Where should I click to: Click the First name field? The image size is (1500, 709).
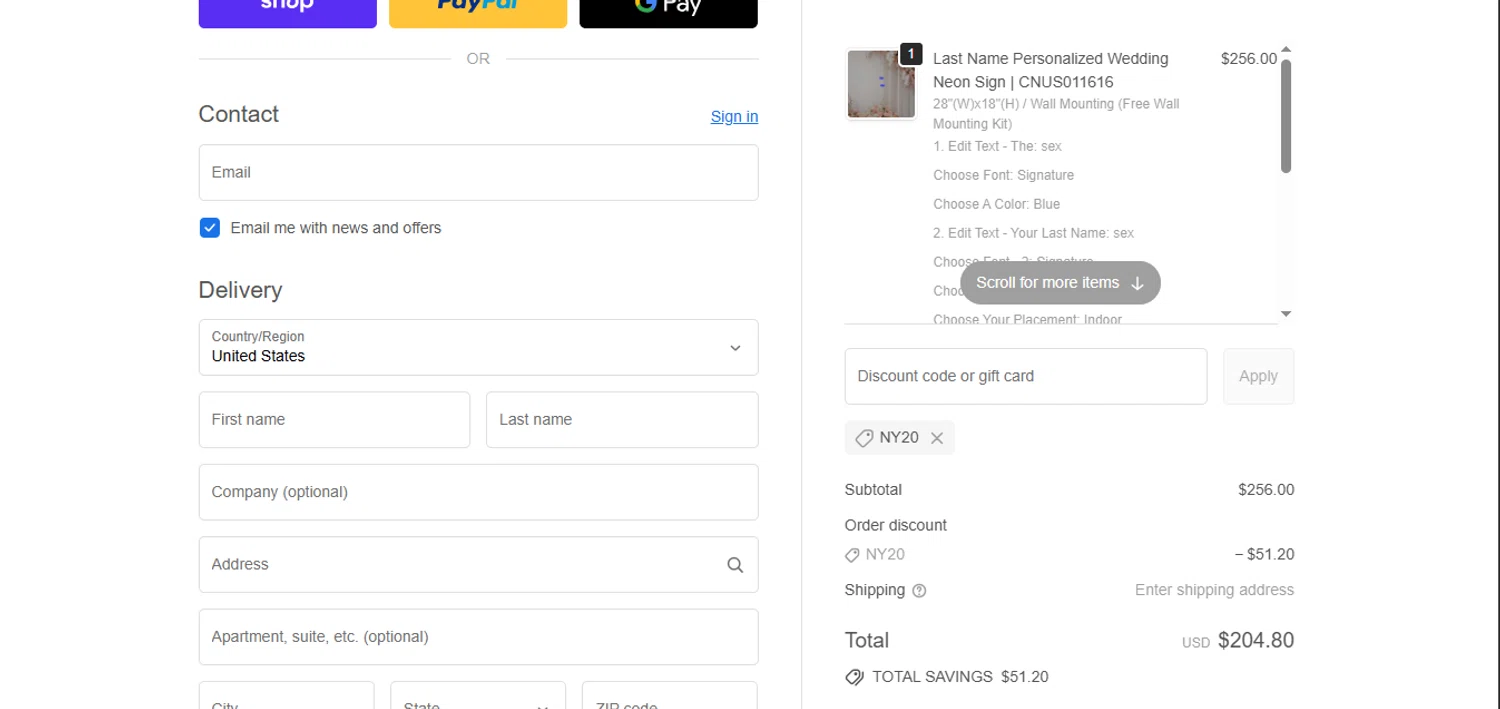pyautogui.click(x=334, y=419)
